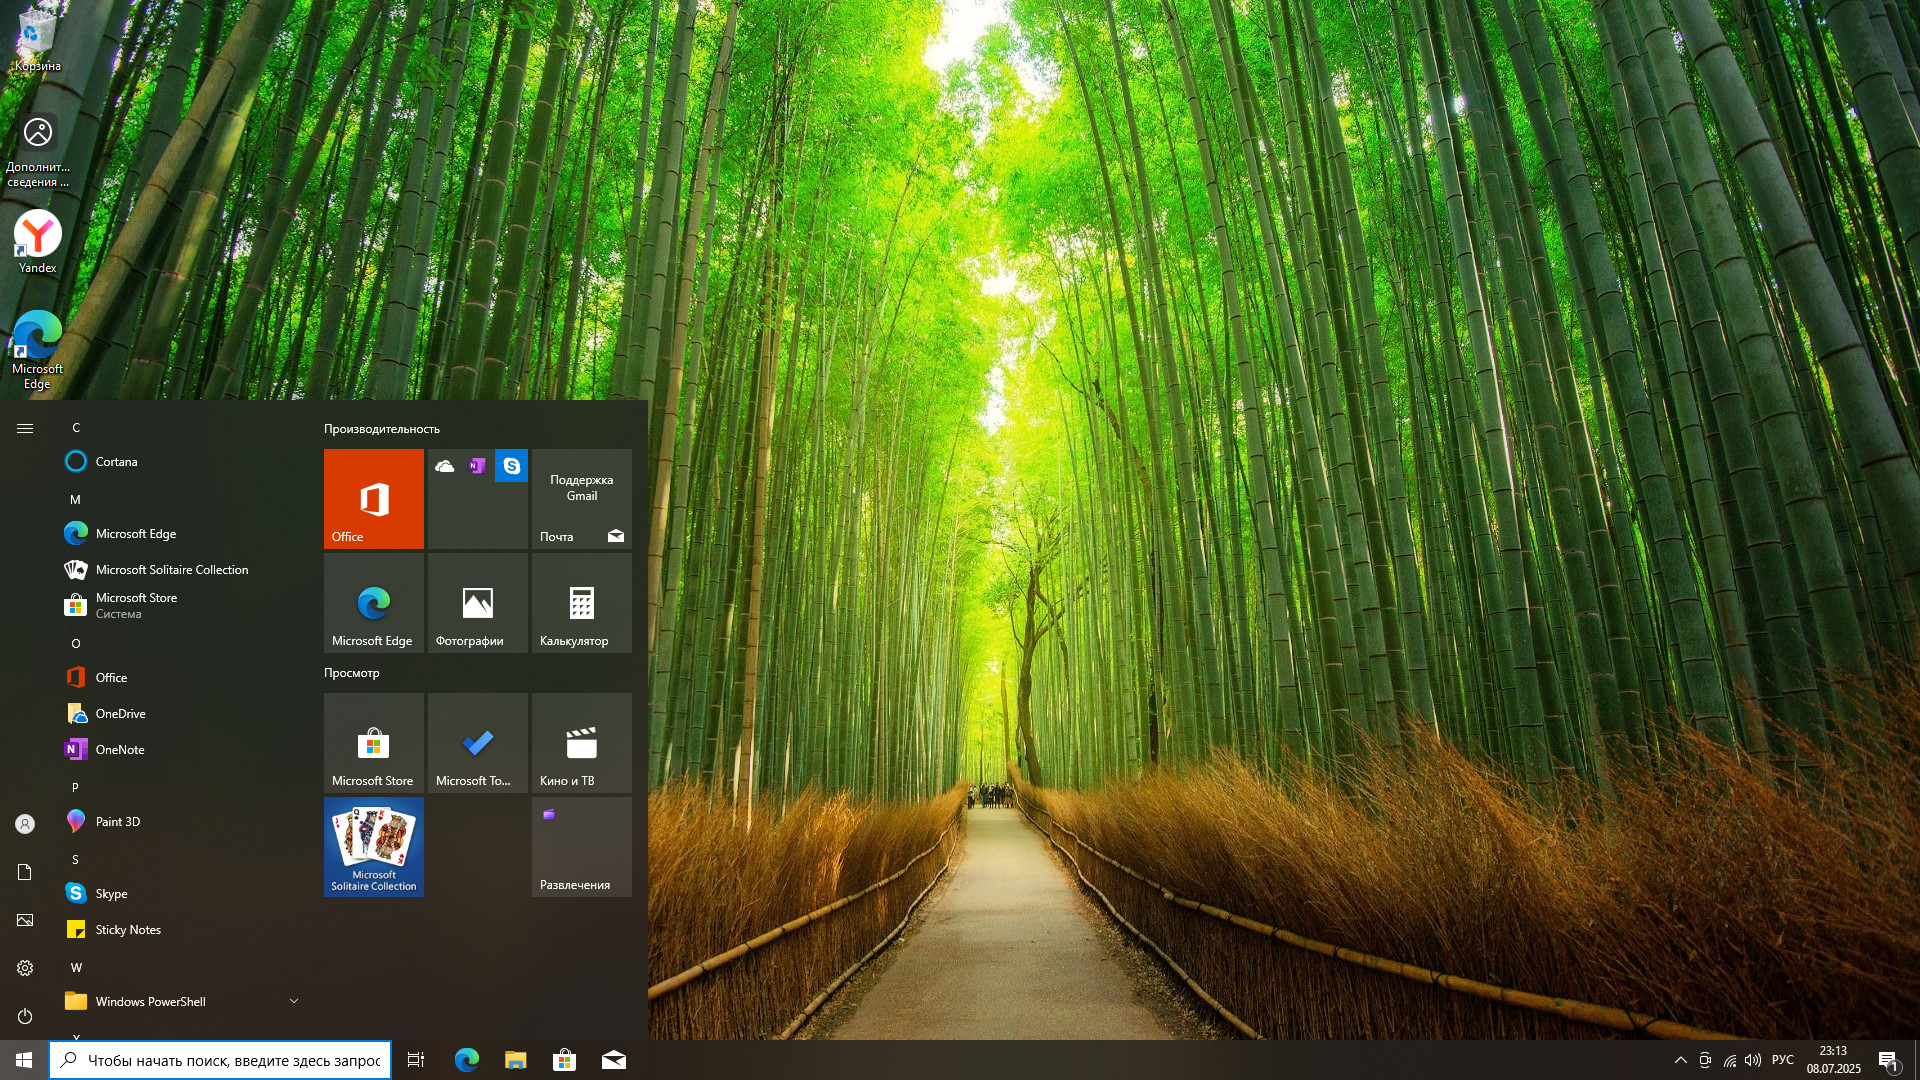Select Paint 3D from app list

pyautogui.click(x=118, y=822)
